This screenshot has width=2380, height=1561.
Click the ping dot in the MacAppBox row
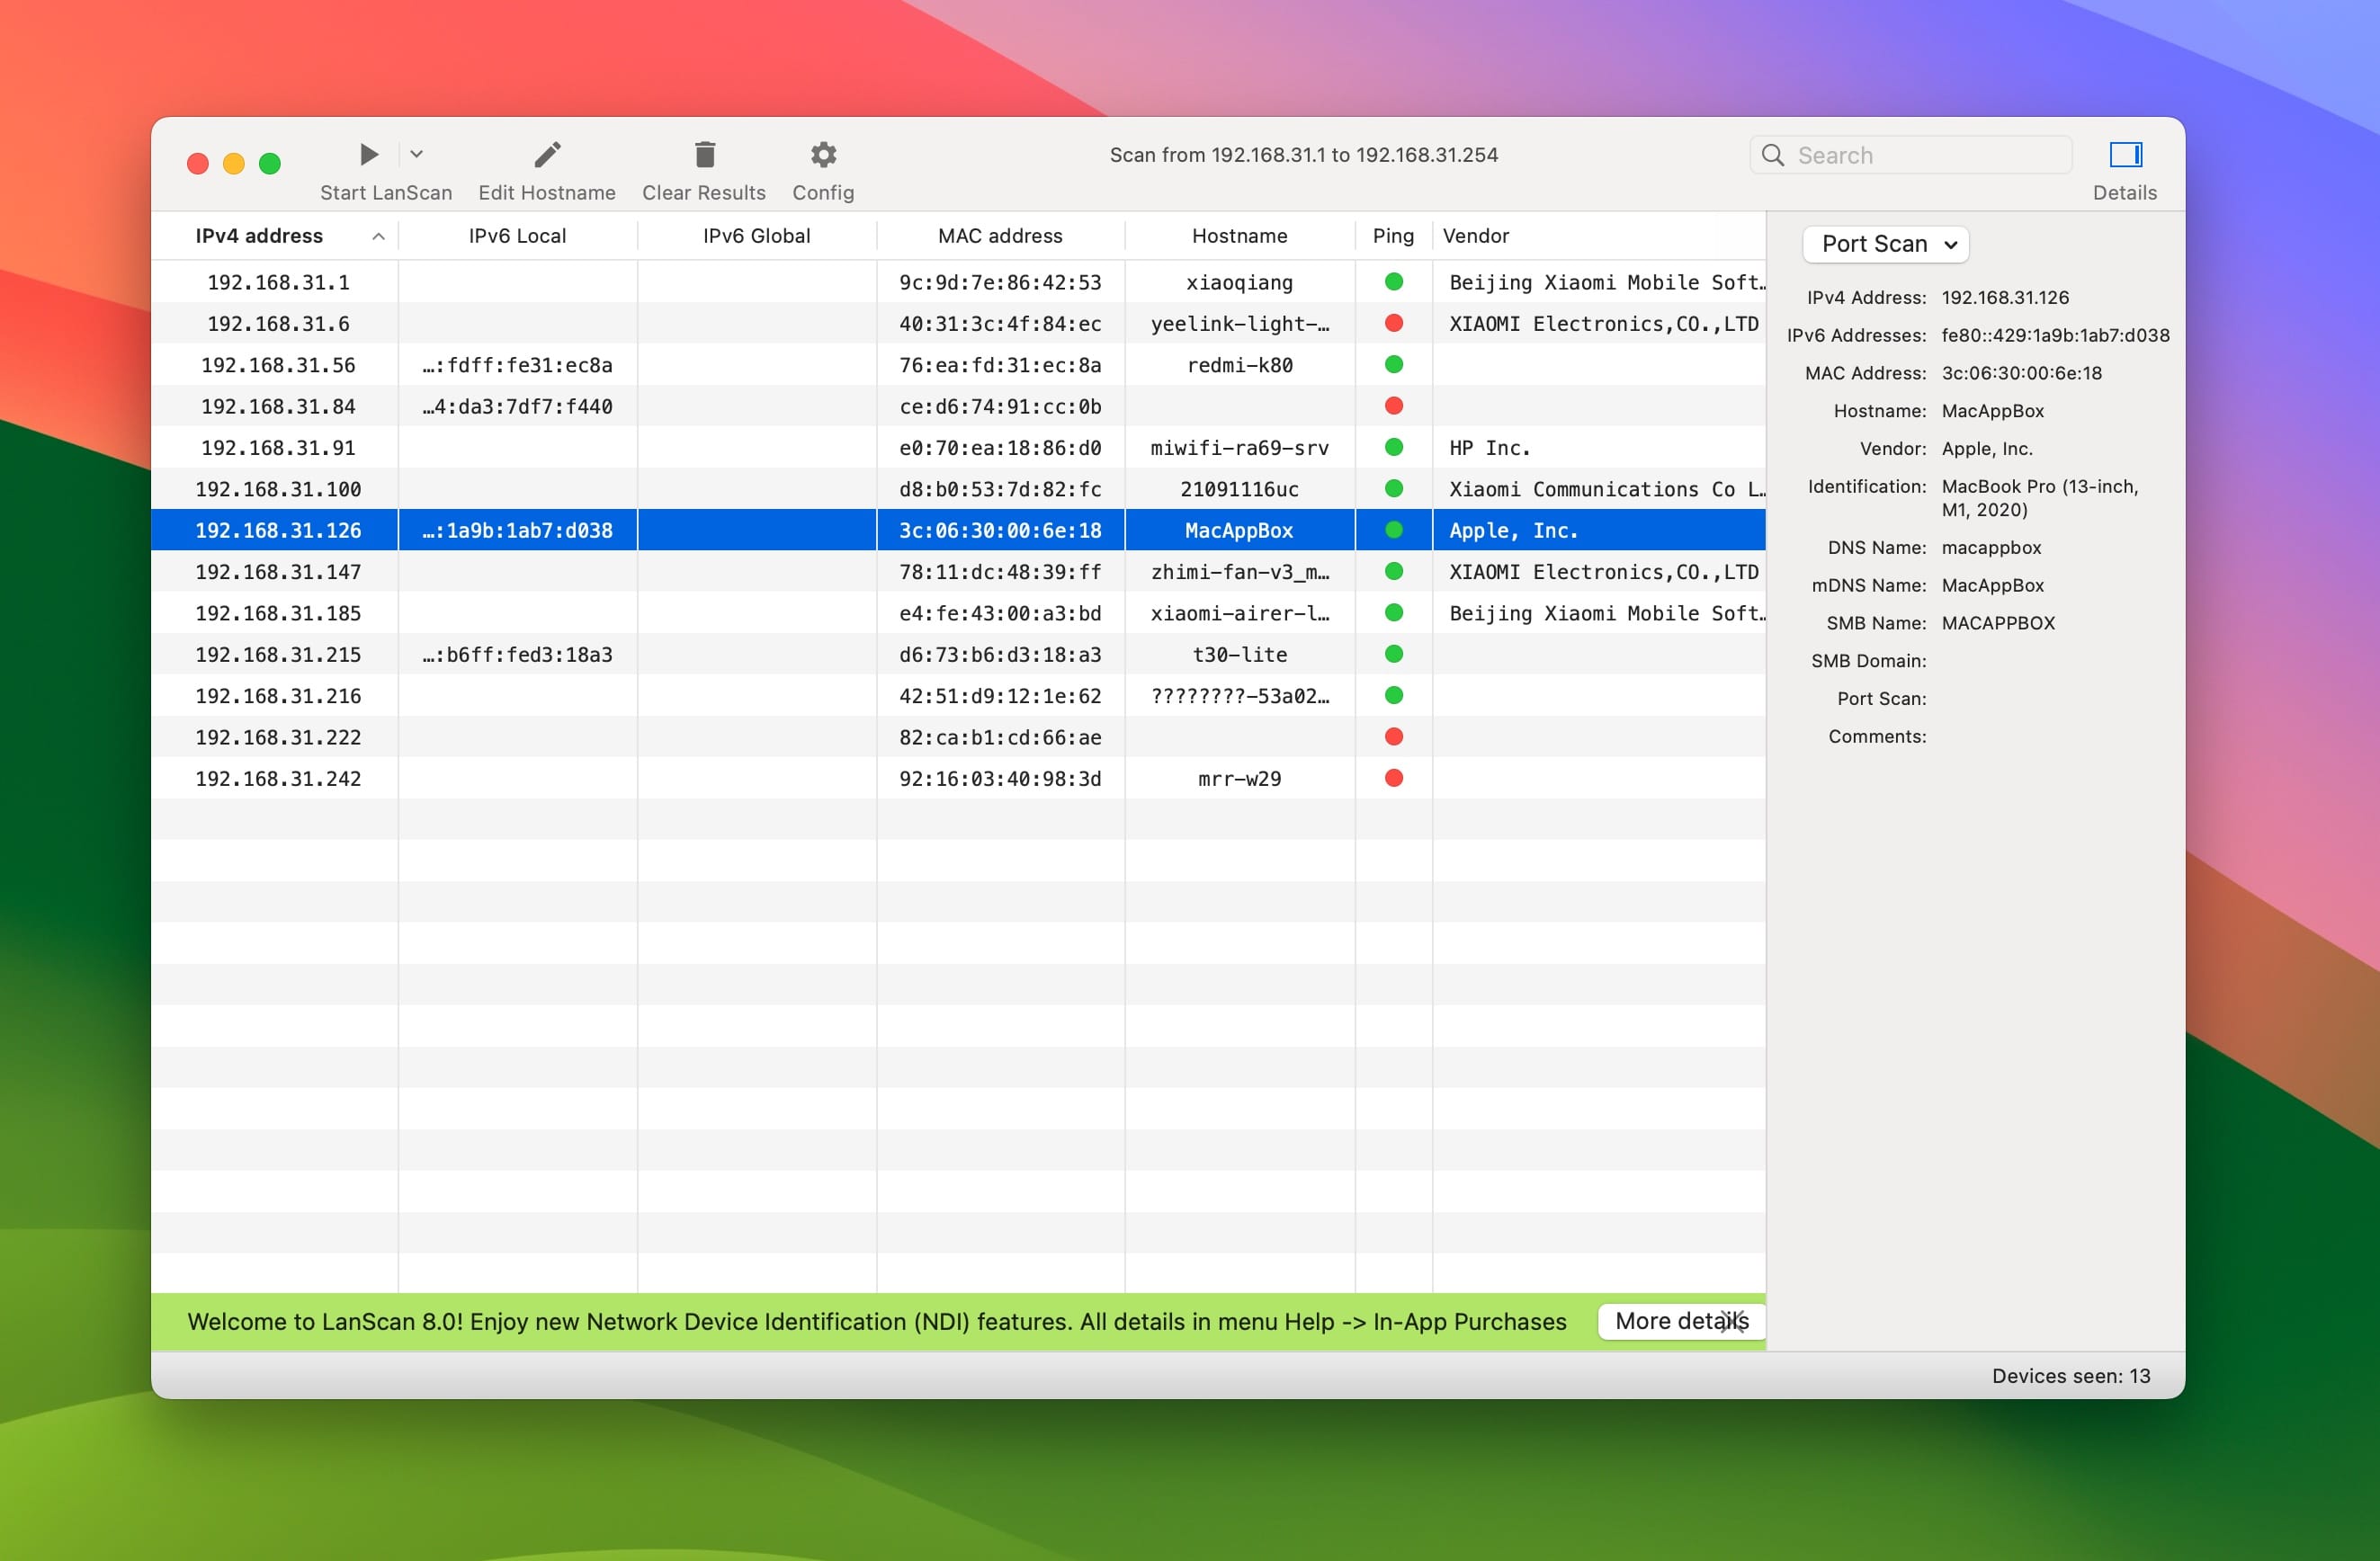1393,530
